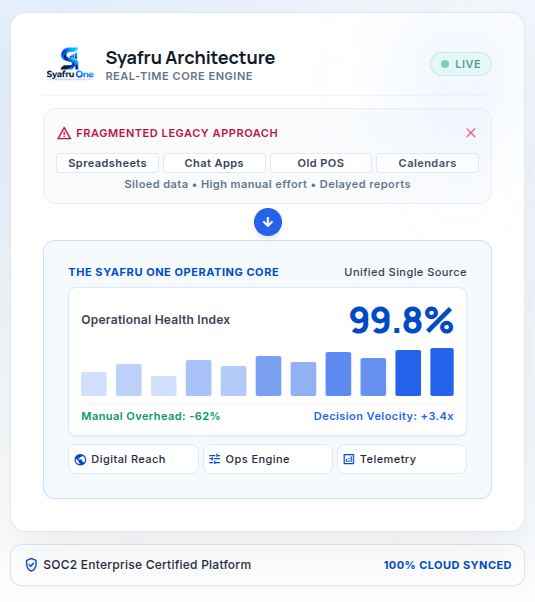Dismiss the Fragmented Legacy Approach with the red X

click(471, 133)
